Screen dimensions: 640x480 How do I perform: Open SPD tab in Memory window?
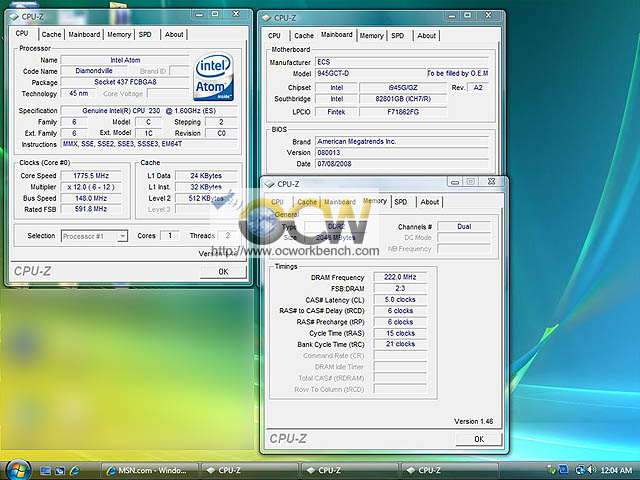click(x=401, y=202)
